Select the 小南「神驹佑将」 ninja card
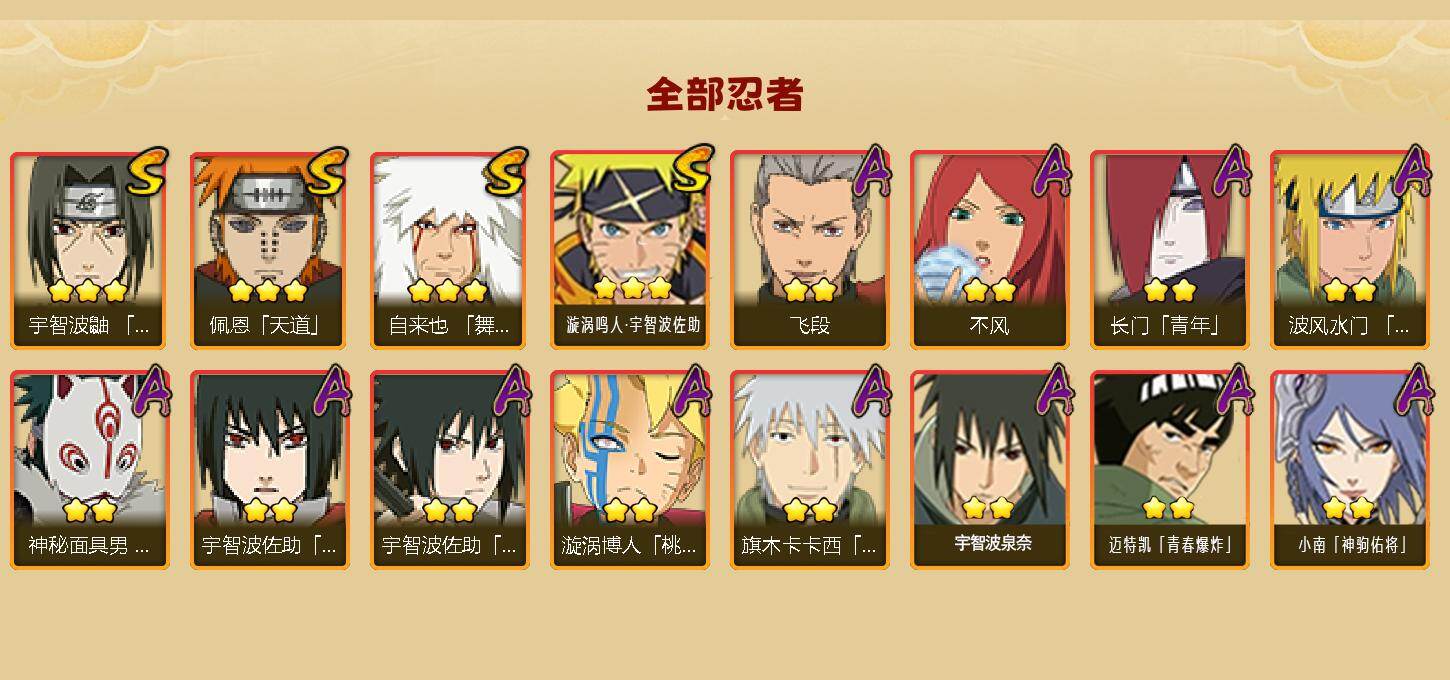This screenshot has width=1450, height=680. (1349, 470)
